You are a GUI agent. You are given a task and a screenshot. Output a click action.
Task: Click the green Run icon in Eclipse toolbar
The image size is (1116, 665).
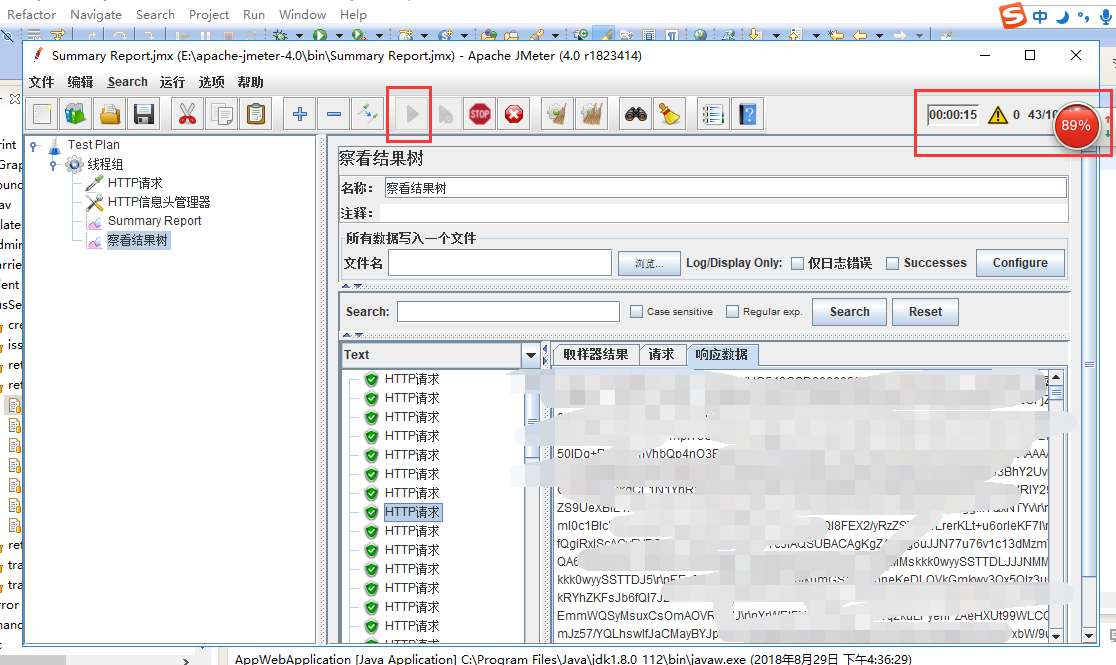pos(320,34)
